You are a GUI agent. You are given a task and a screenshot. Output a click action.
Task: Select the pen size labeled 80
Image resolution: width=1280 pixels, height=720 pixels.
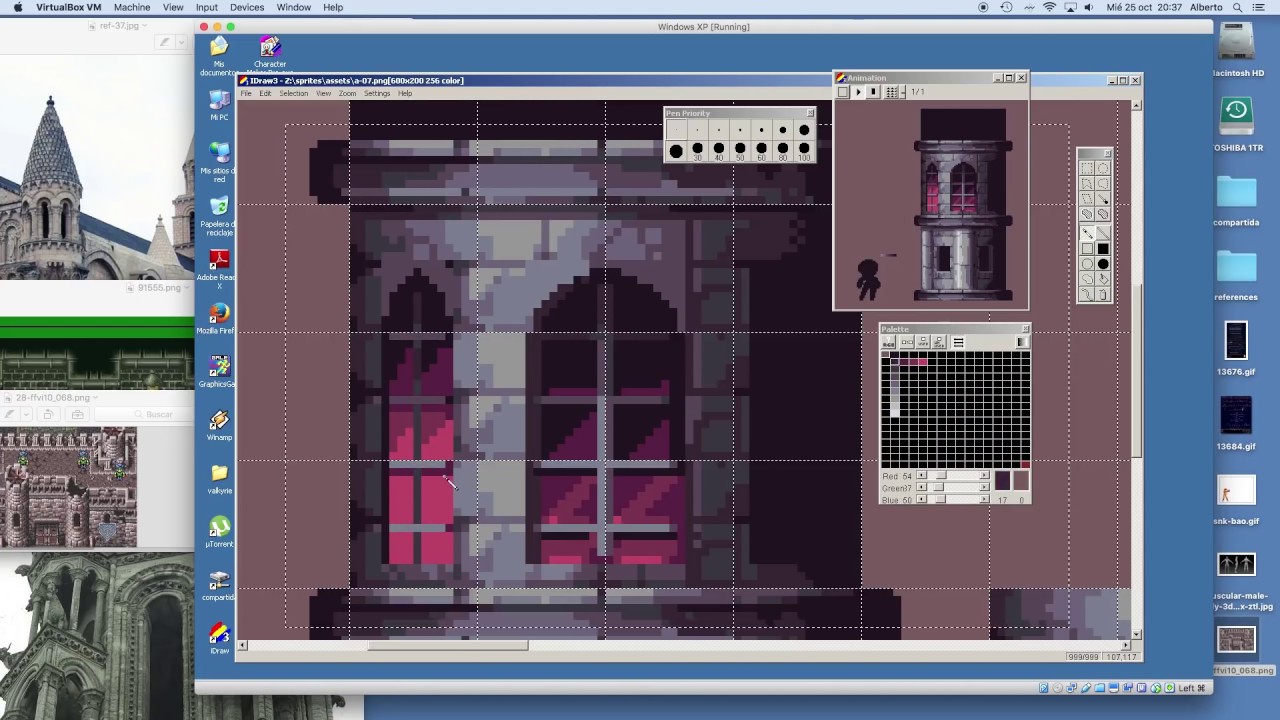pos(782,151)
